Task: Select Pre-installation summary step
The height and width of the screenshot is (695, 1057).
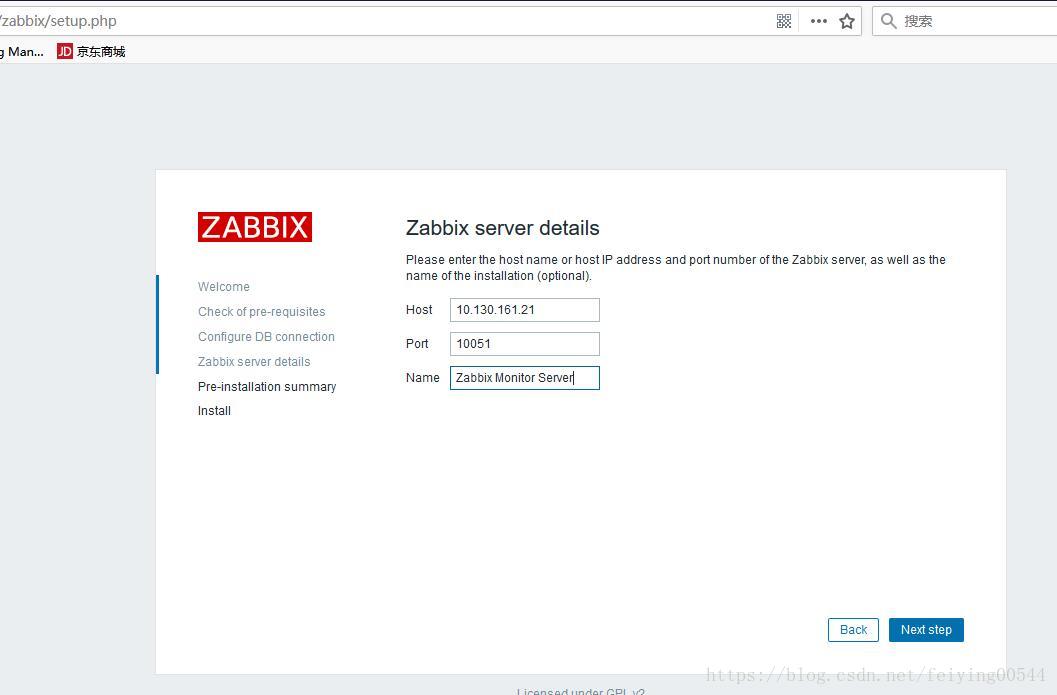Action: point(267,386)
